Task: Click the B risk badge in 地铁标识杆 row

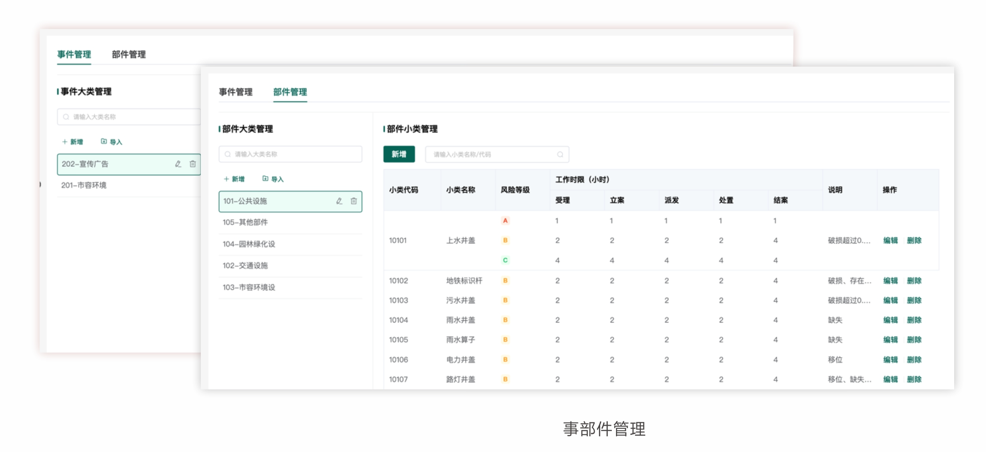Action: pos(505,280)
